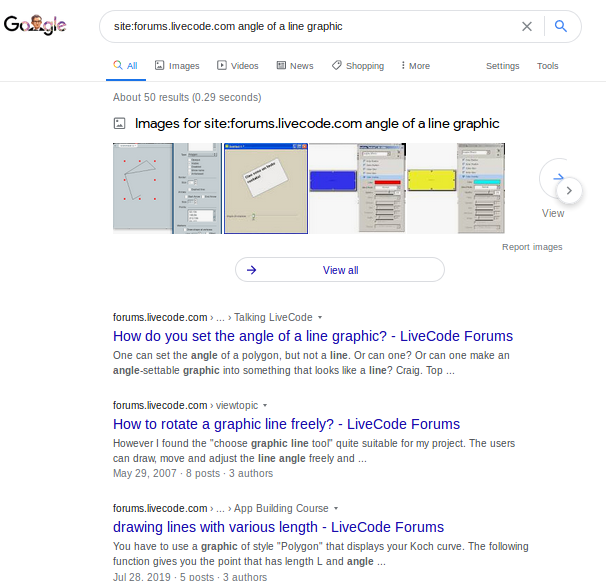Open 'drawing lines with various length' result
Viewport: 606px width, 581px height.
(x=278, y=527)
